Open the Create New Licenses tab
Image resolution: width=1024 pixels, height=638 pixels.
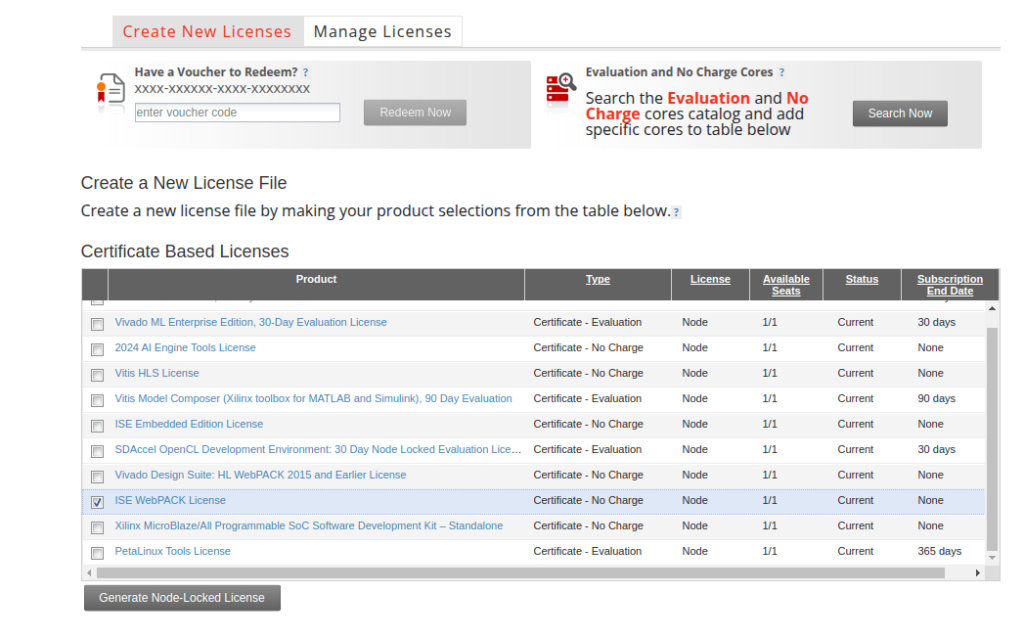(x=207, y=31)
